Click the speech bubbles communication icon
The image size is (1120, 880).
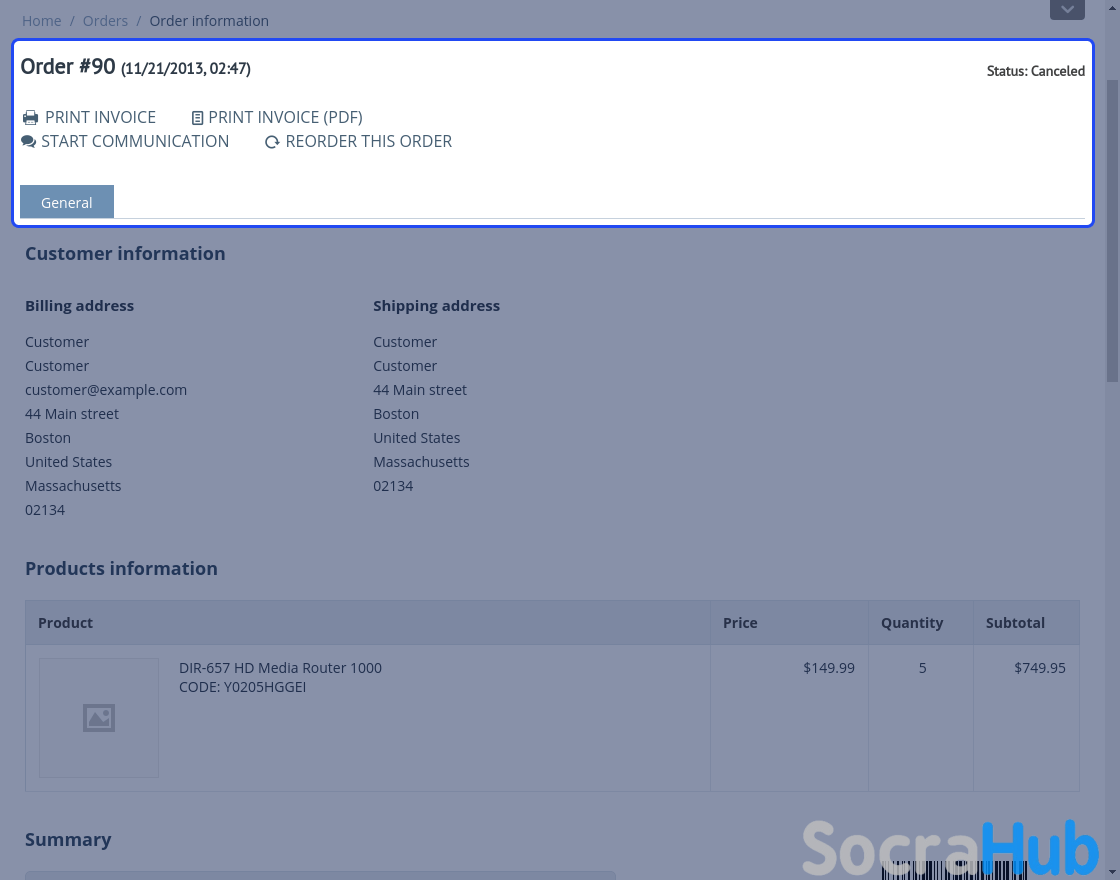coord(28,142)
